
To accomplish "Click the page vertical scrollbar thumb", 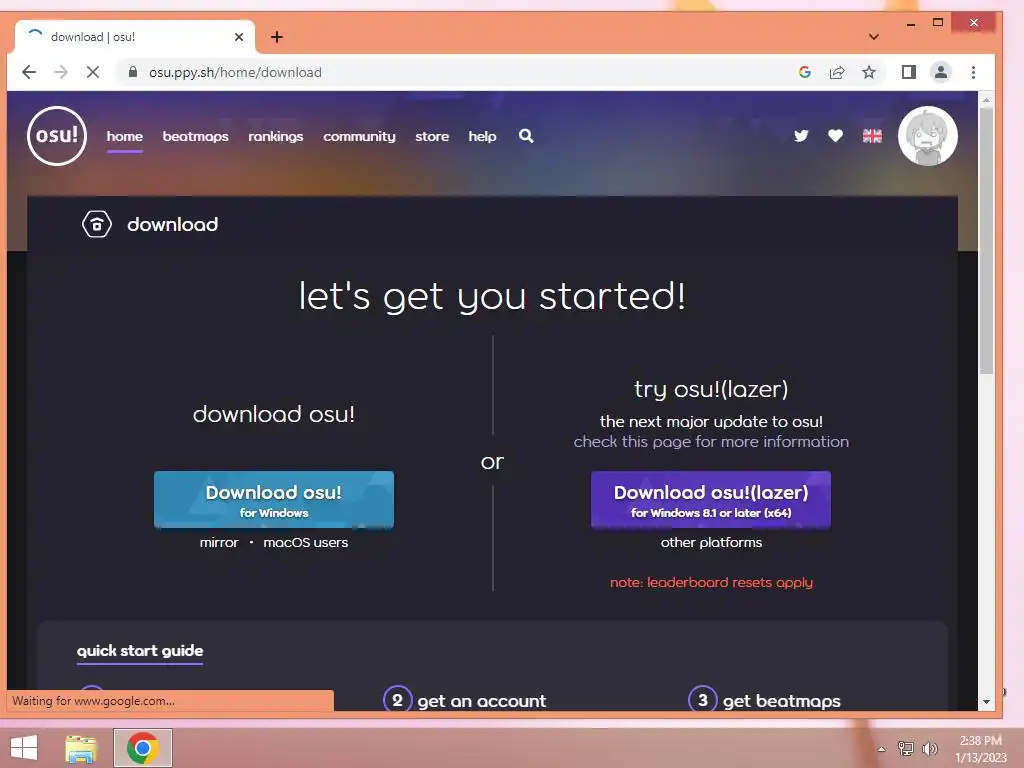I will (x=986, y=242).
